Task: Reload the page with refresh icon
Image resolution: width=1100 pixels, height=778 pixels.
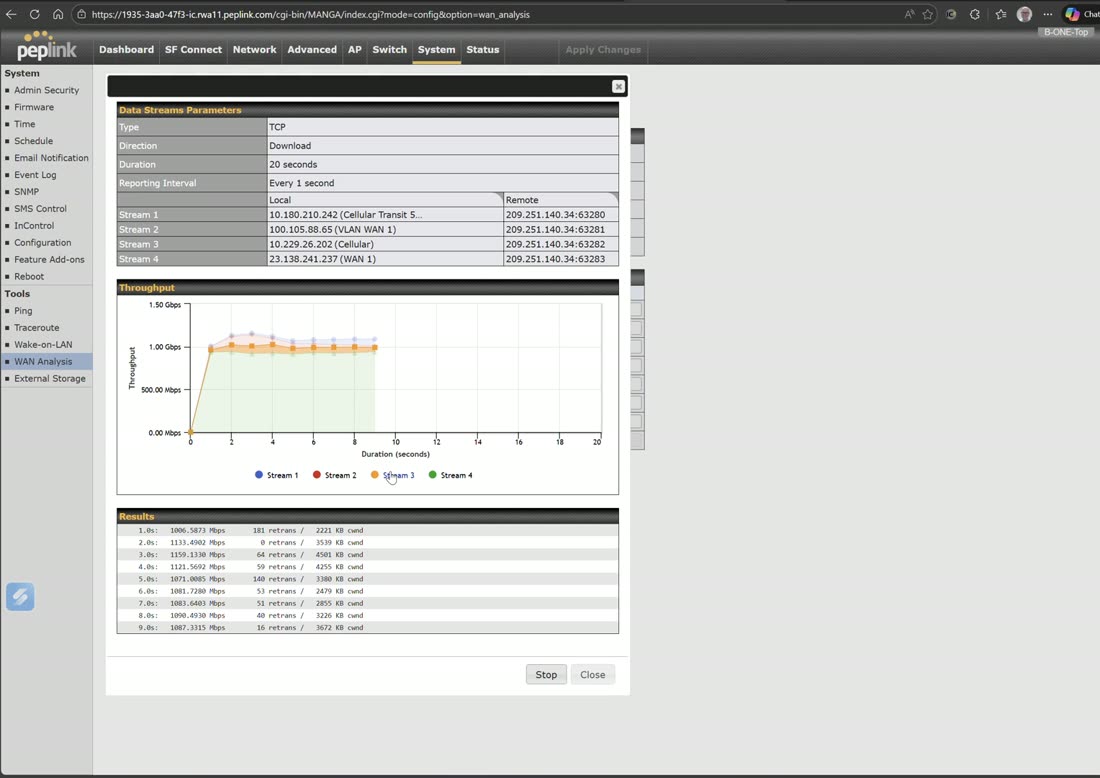Action: click(x=34, y=14)
